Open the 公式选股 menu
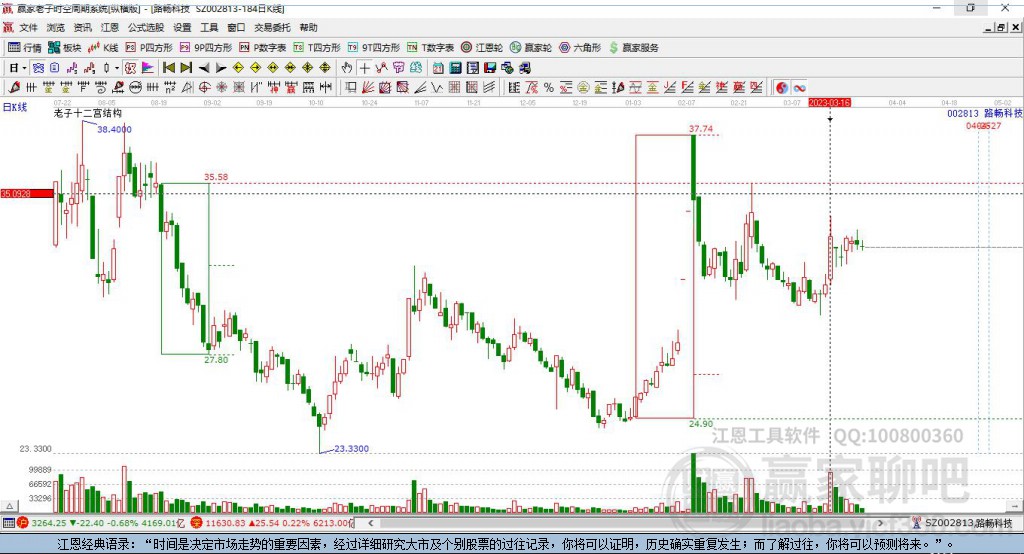Screen dimensions: 1024x554 (146, 27)
